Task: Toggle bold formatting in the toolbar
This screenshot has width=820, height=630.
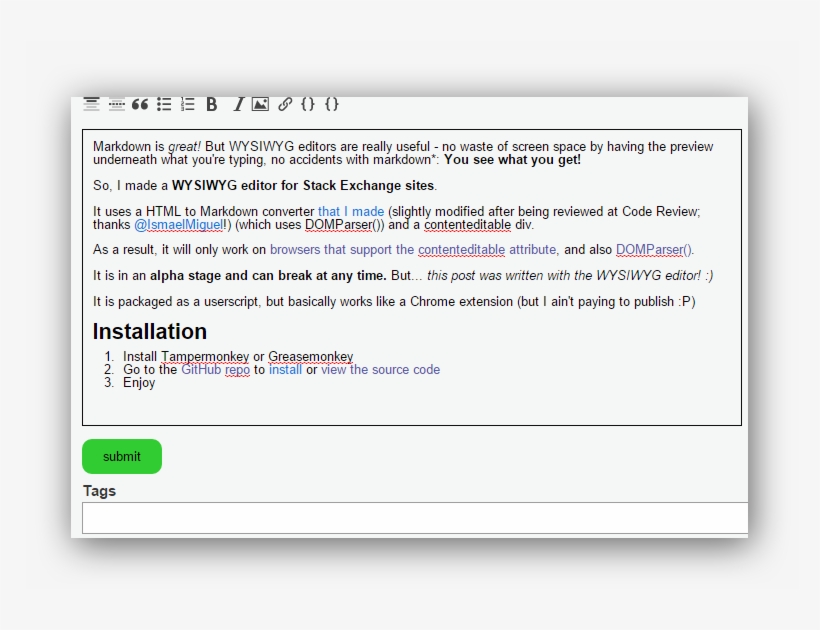Action: (x=211, y=104)
